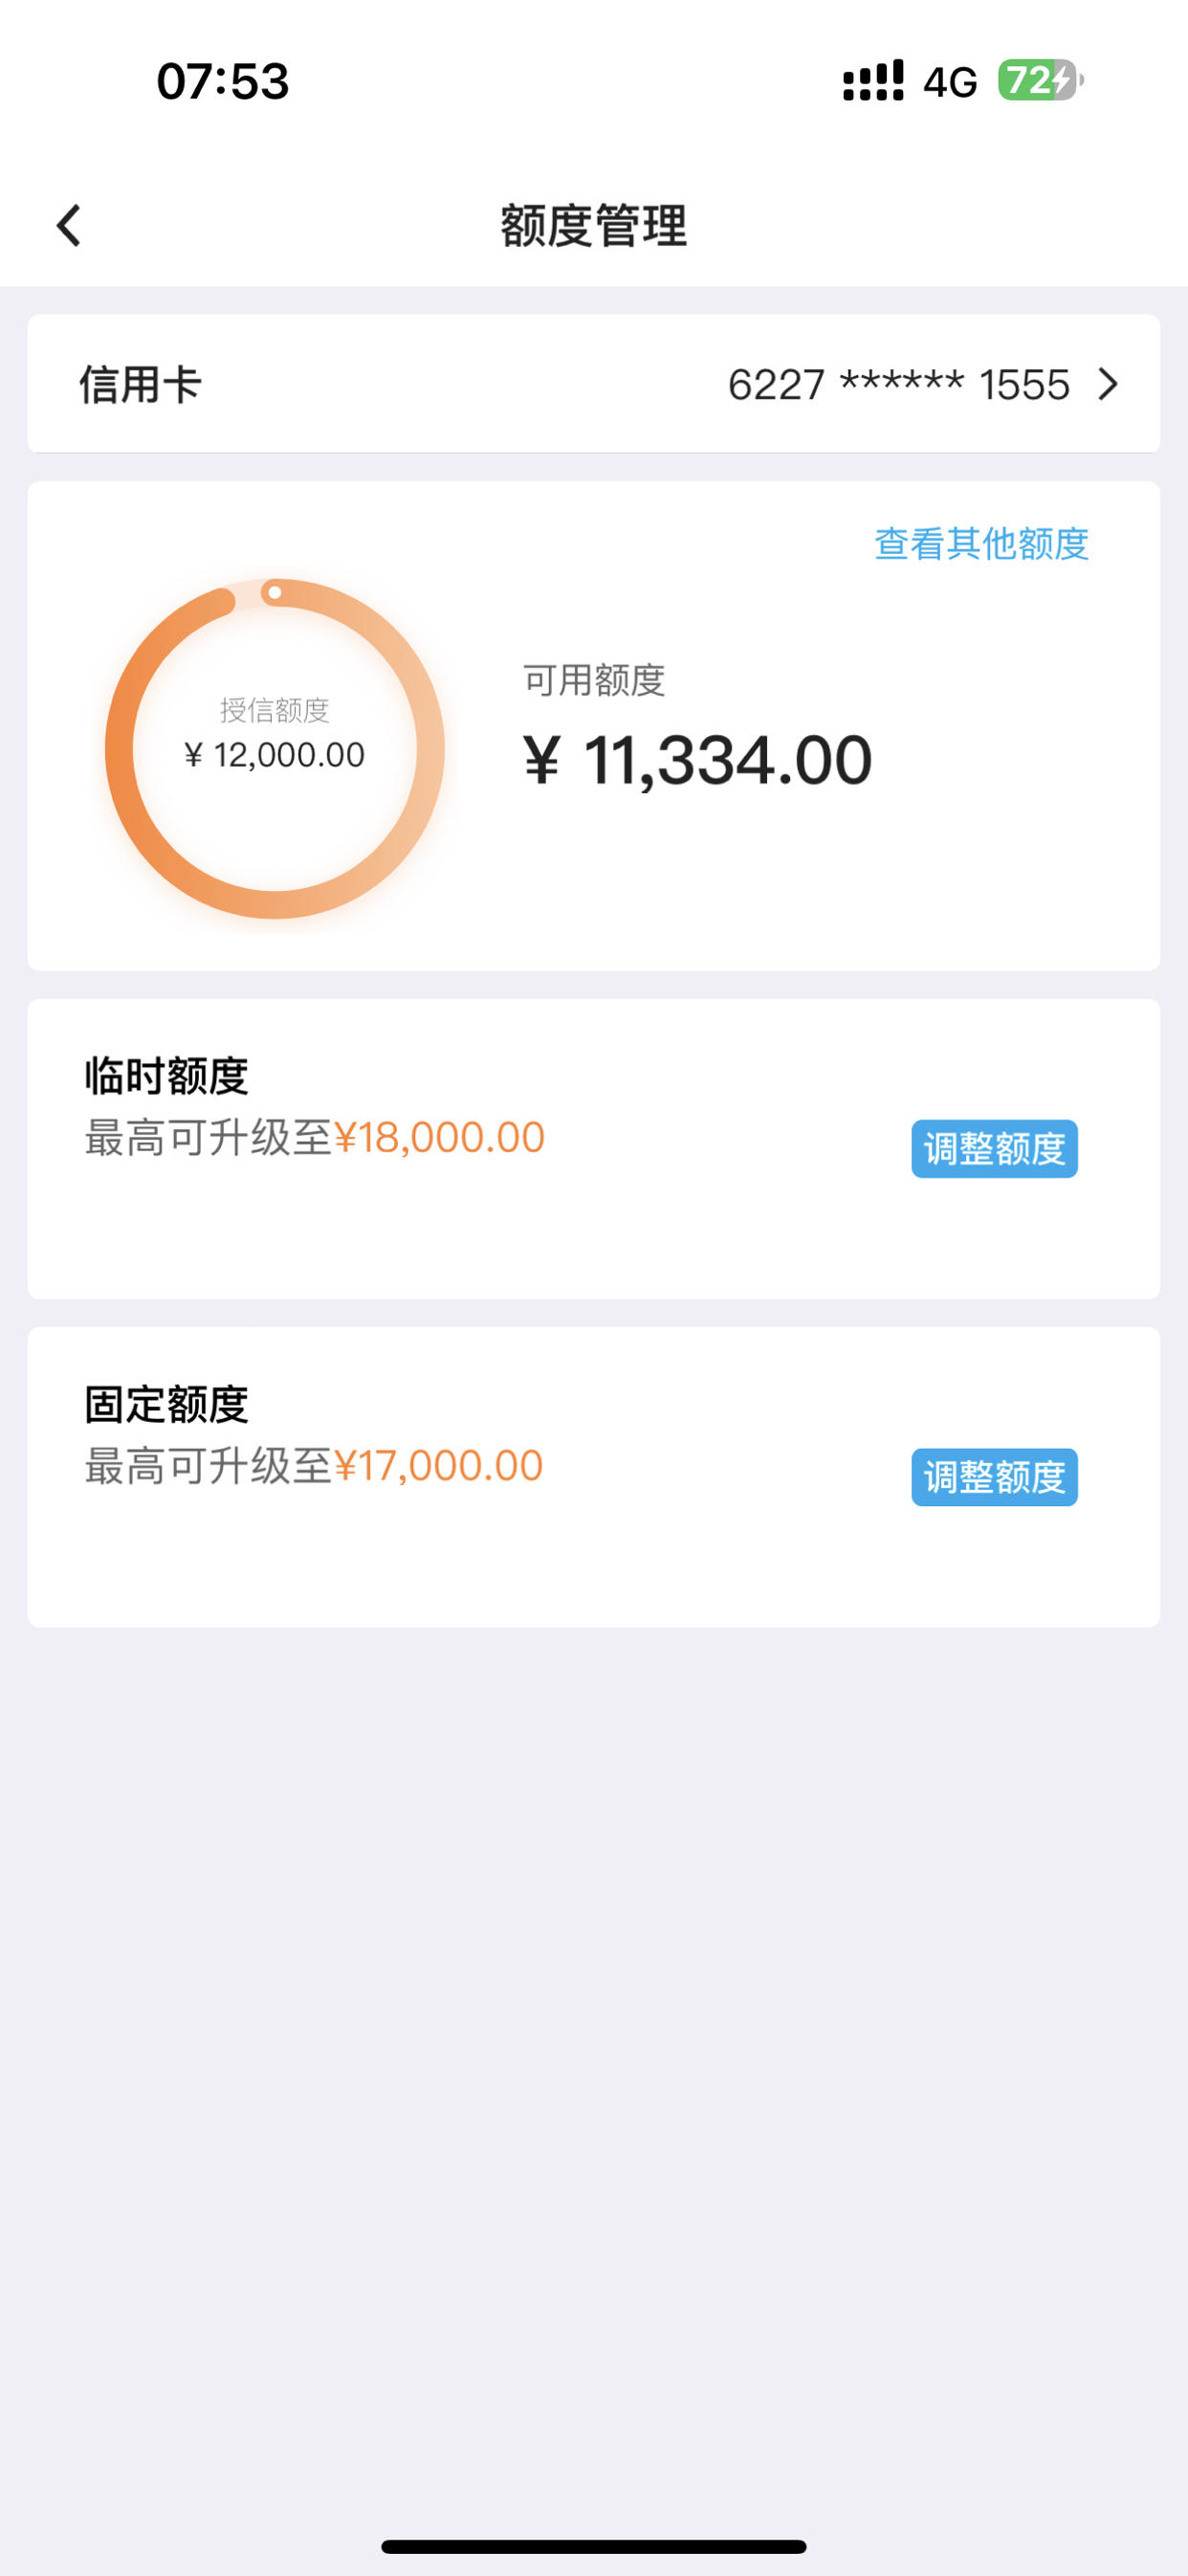1188x2576 pixels.
Task: Select the 信用卡 card row
Action: pos(594,384)
